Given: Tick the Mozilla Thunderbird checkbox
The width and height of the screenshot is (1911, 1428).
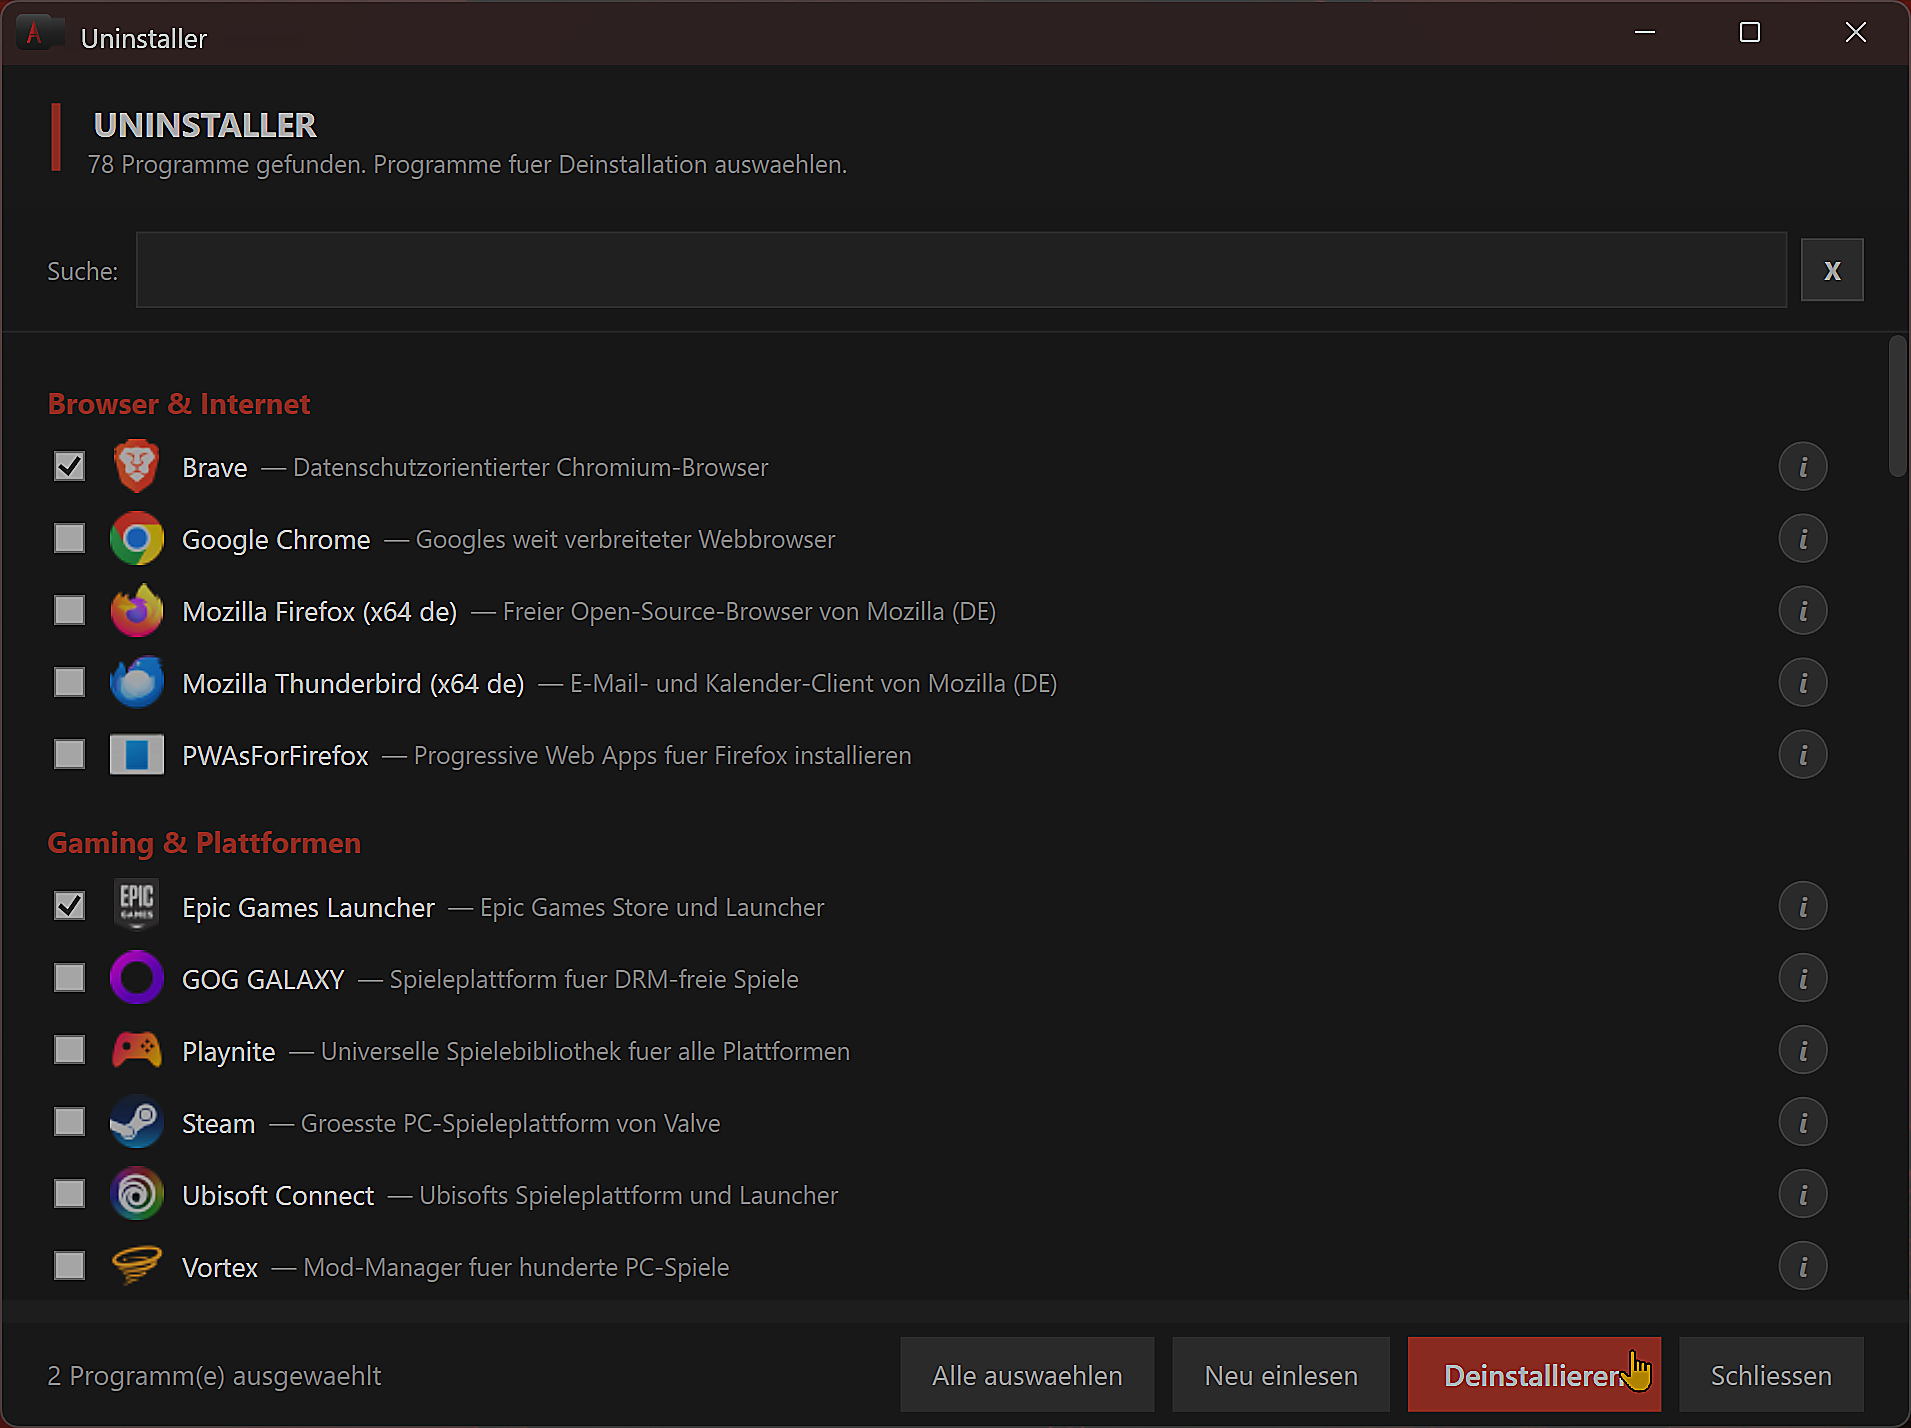Looking at the screenshot, I should (69, 682).
